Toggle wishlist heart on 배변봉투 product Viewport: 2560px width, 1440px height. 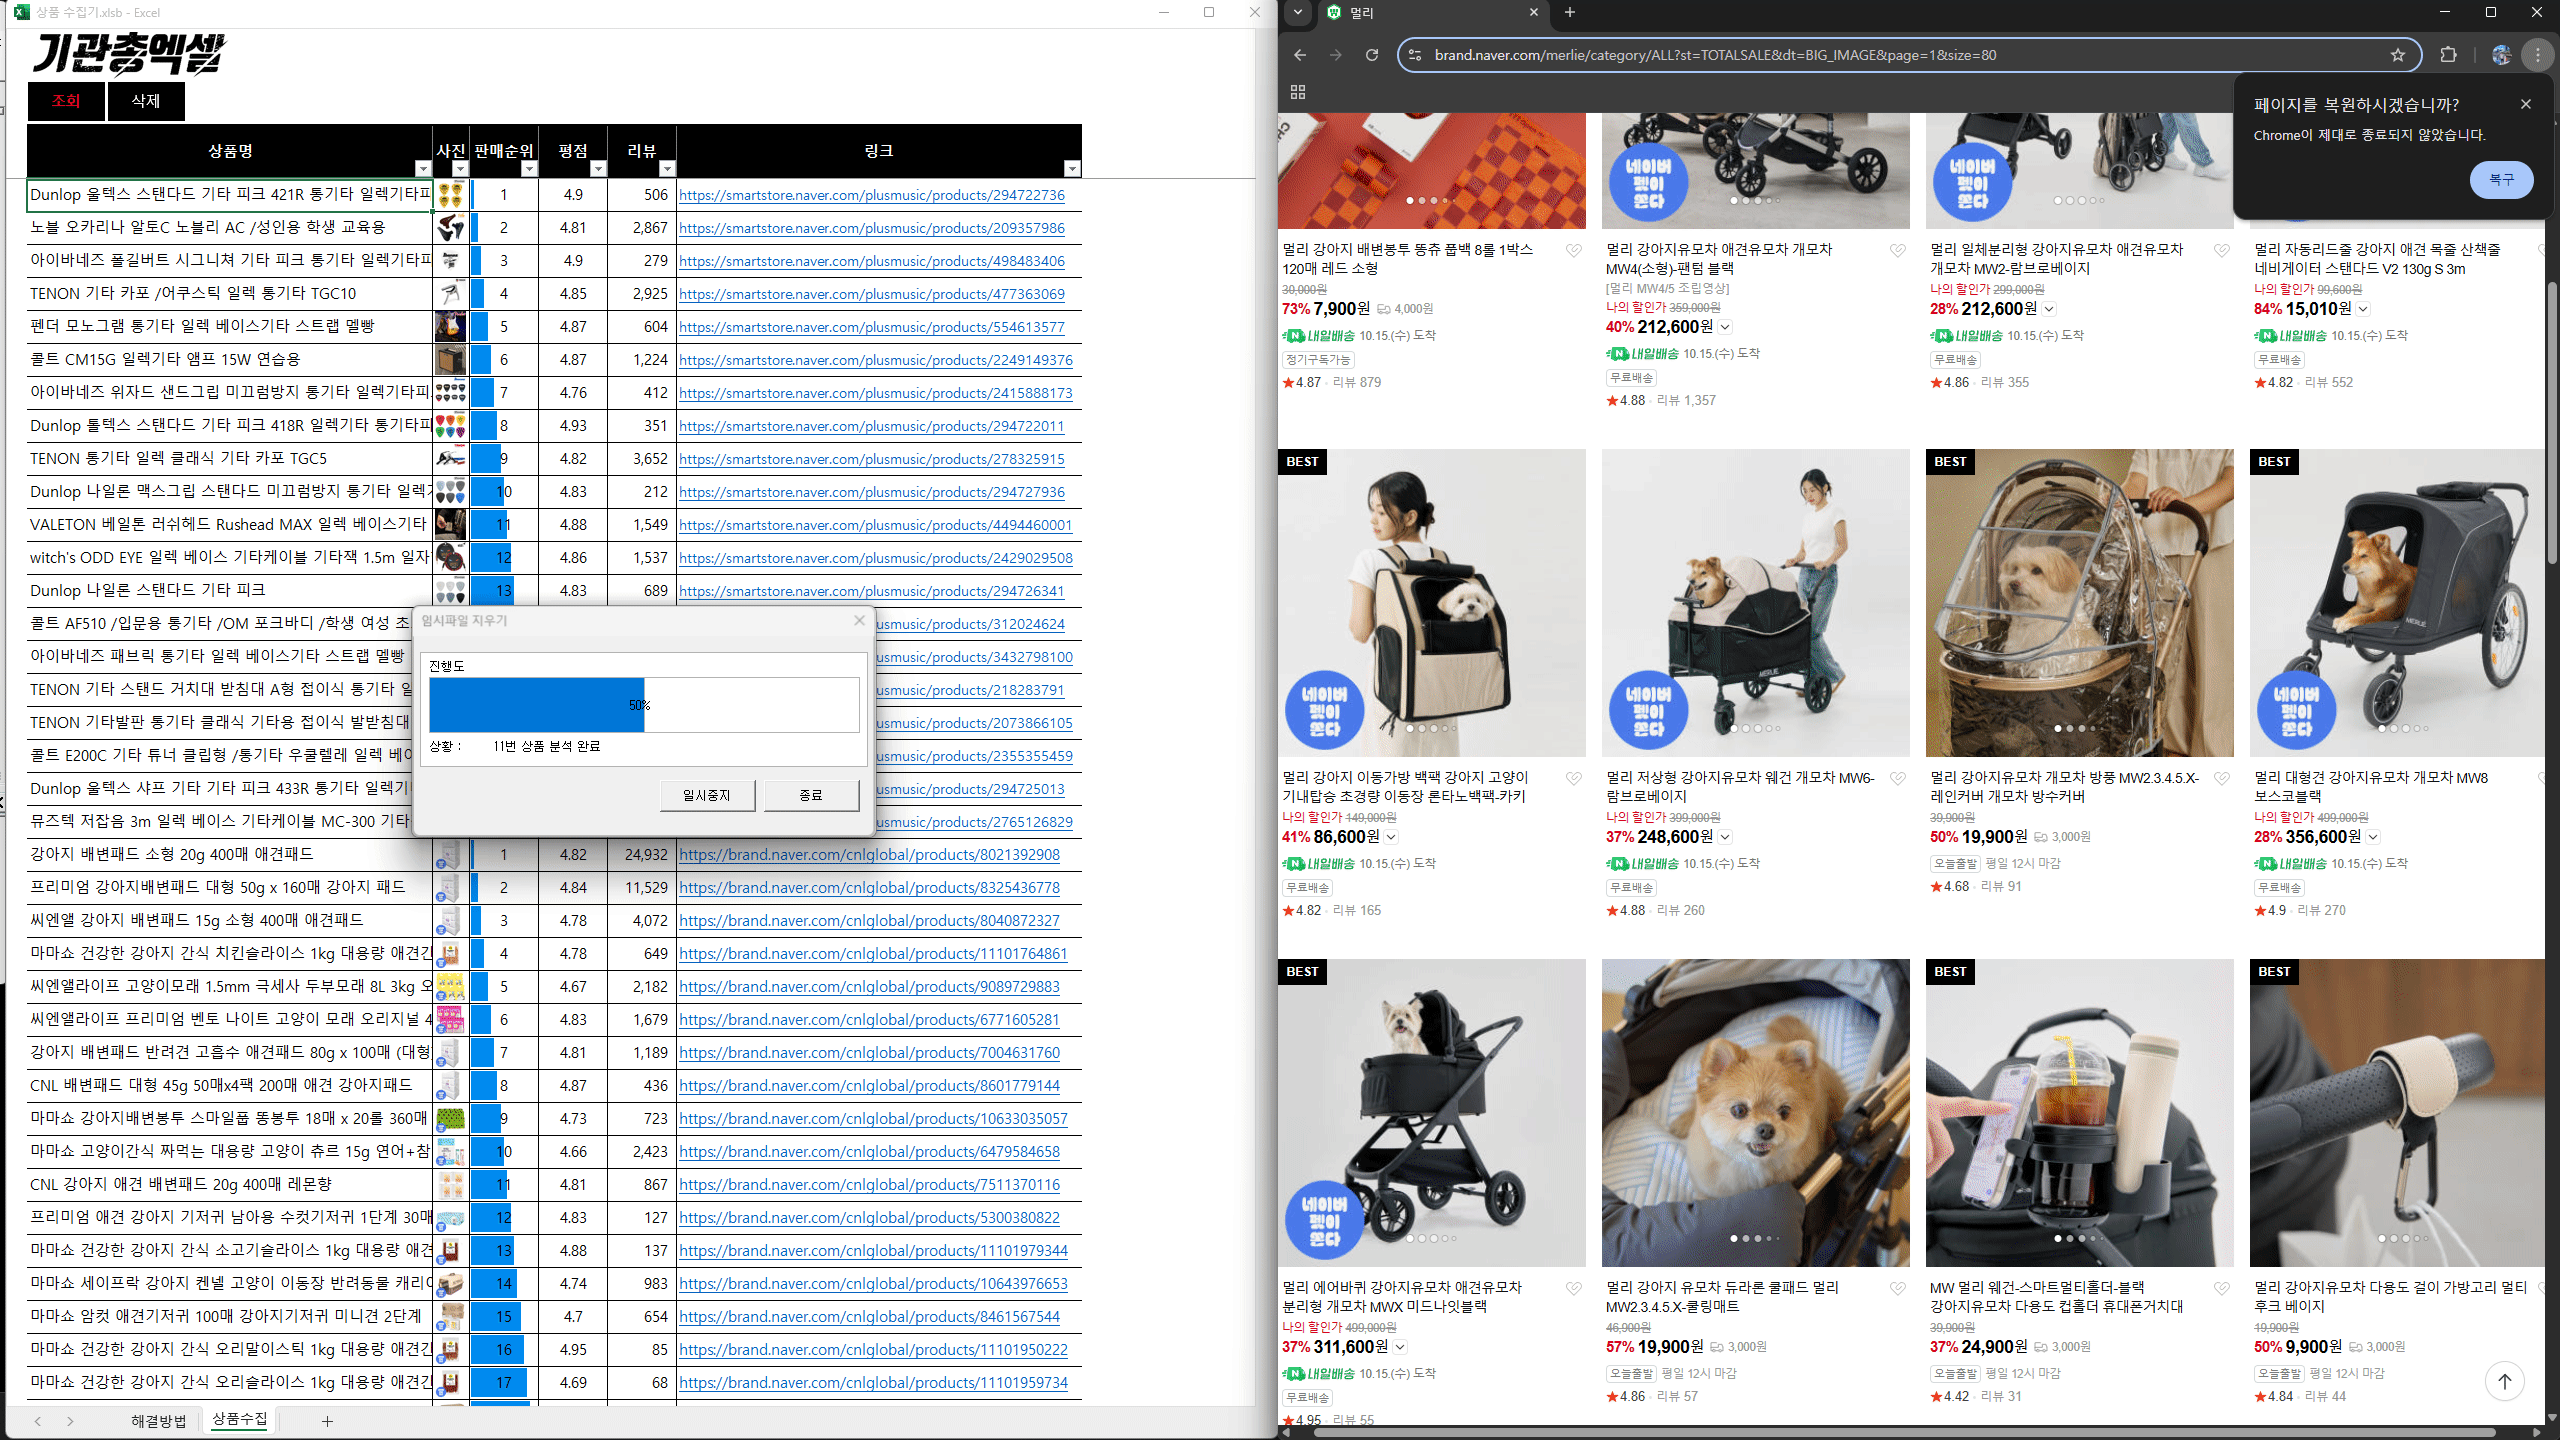click(x=1573, y=250)
